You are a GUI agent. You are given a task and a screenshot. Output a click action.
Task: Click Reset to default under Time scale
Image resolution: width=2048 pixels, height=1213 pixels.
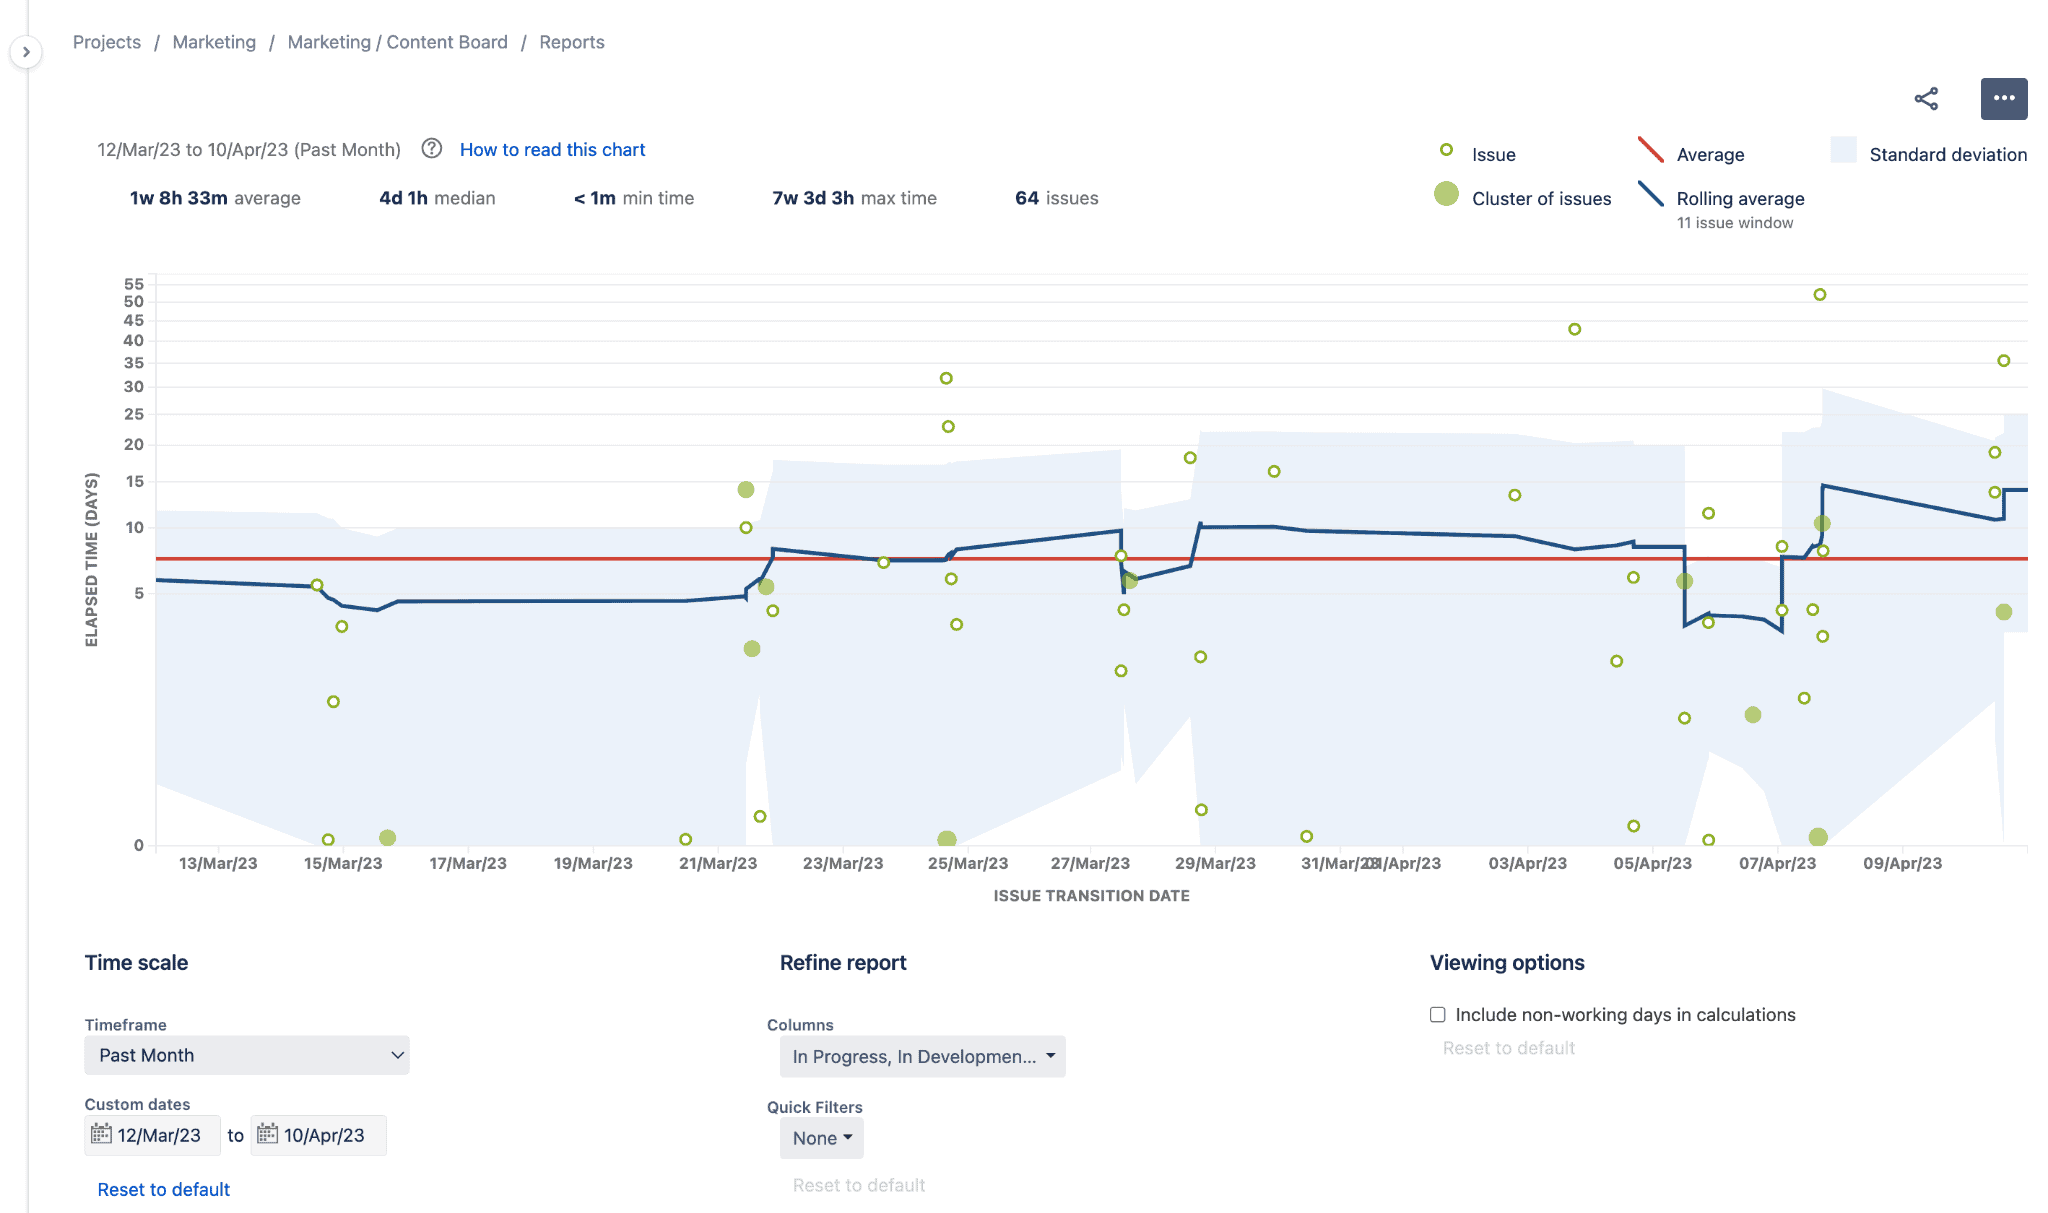tap(162, 1189)
